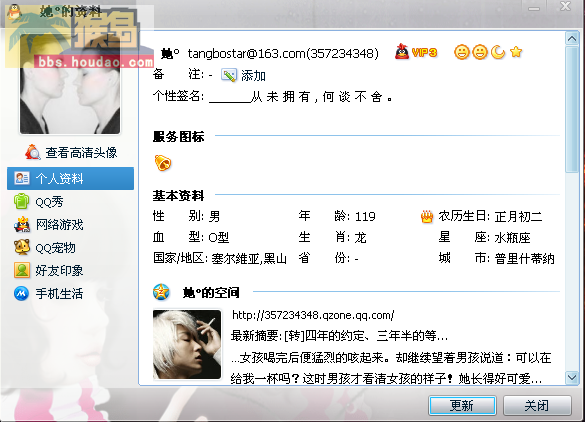Screen dimensions: 585x422
Task: Click the zodiac value 龙
Action: click(360, 238)
